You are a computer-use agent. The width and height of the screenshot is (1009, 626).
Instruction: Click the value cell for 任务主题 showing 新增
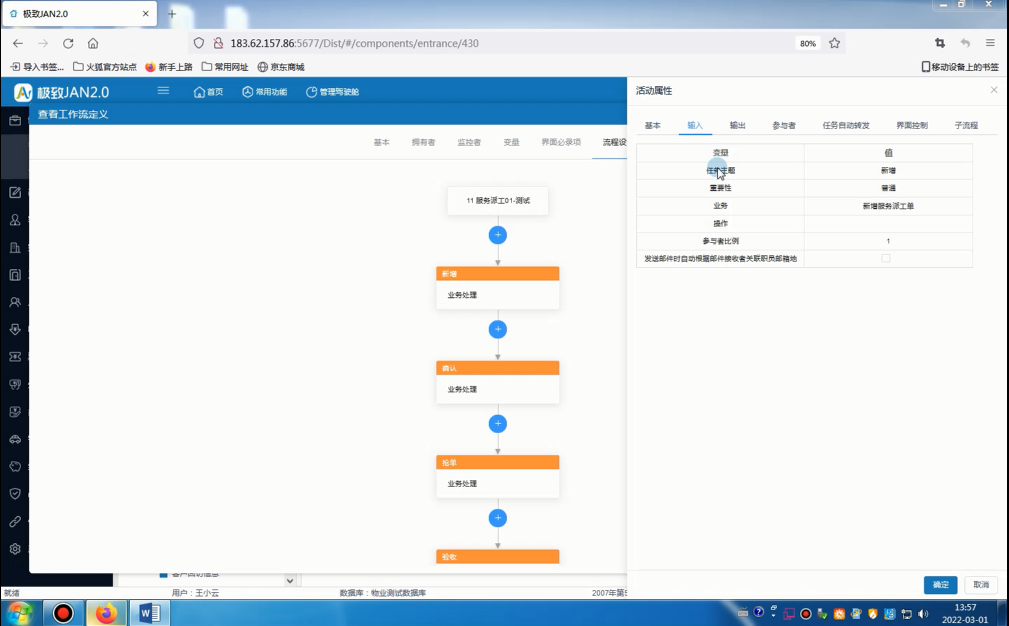click(888, 170)
